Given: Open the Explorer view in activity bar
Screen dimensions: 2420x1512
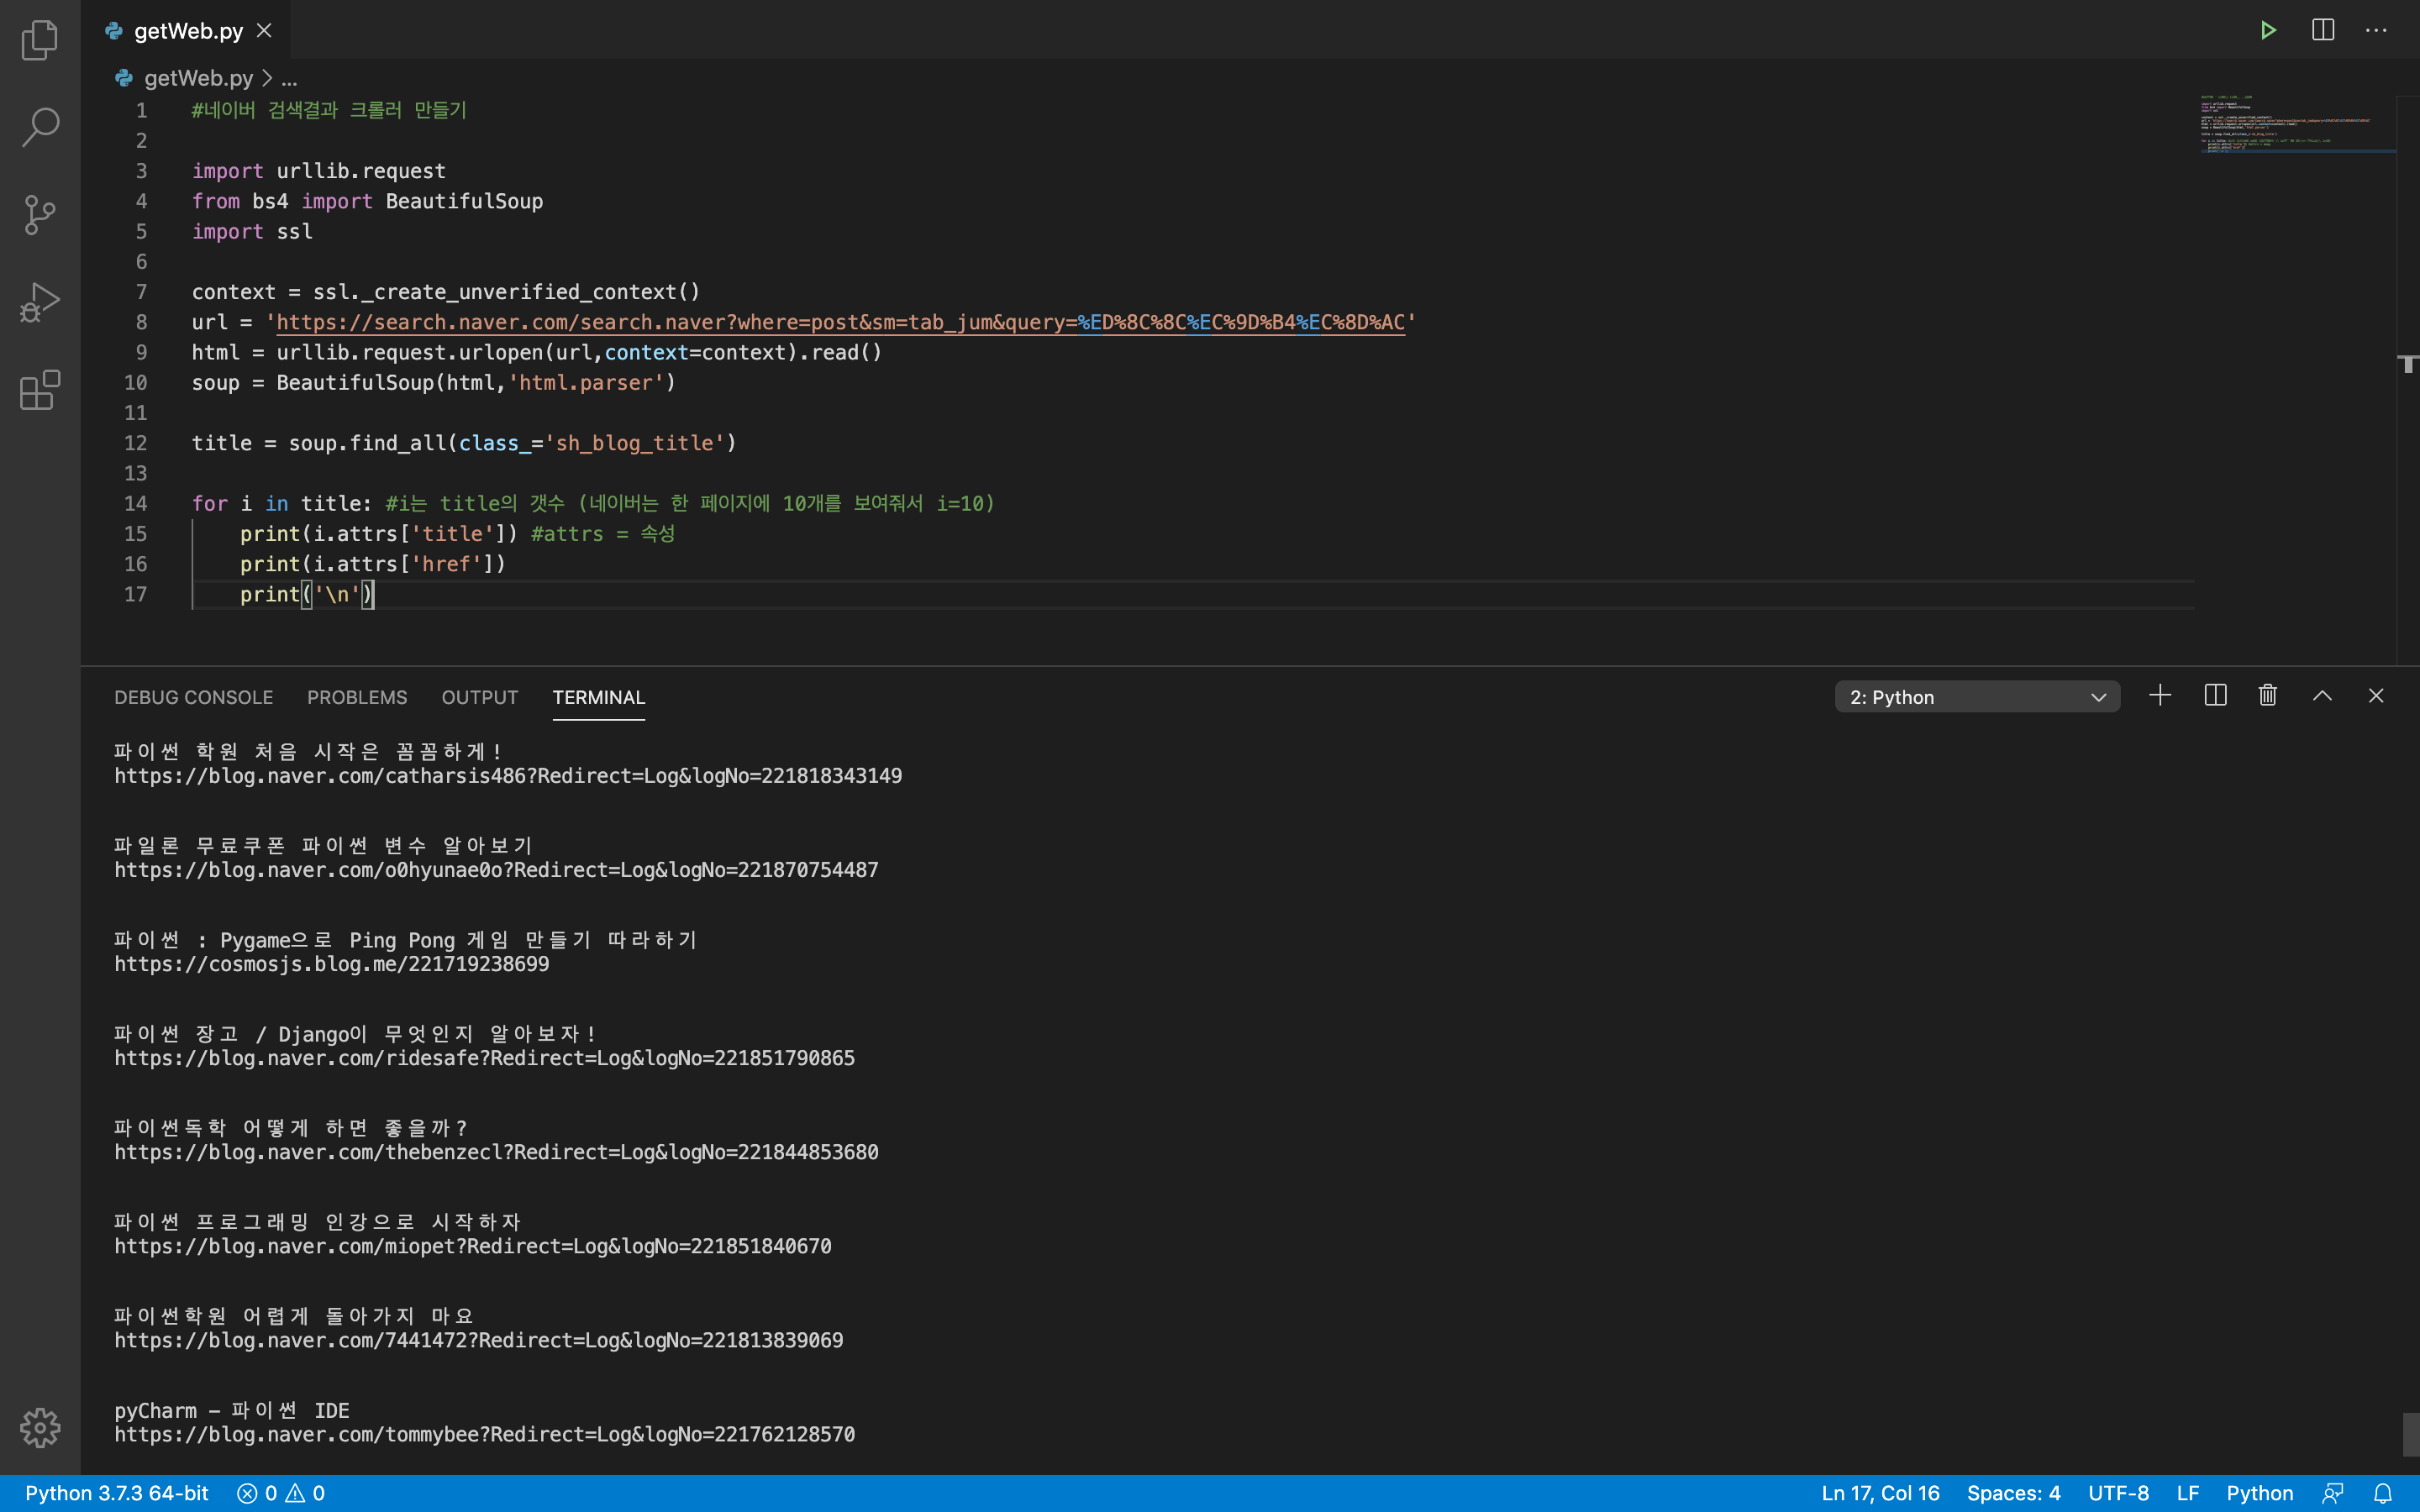Looking at the screenshot, I should [x=40, y=40].
